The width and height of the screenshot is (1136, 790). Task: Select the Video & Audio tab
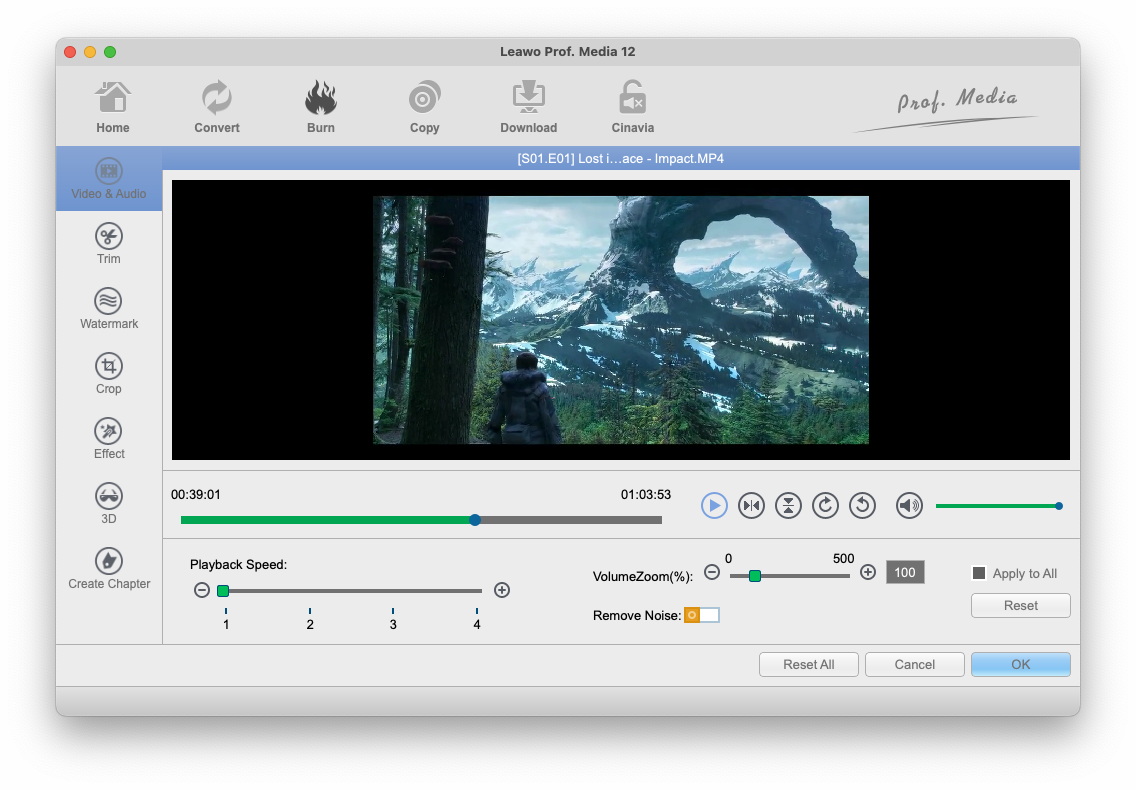click(x=109, y=179)
